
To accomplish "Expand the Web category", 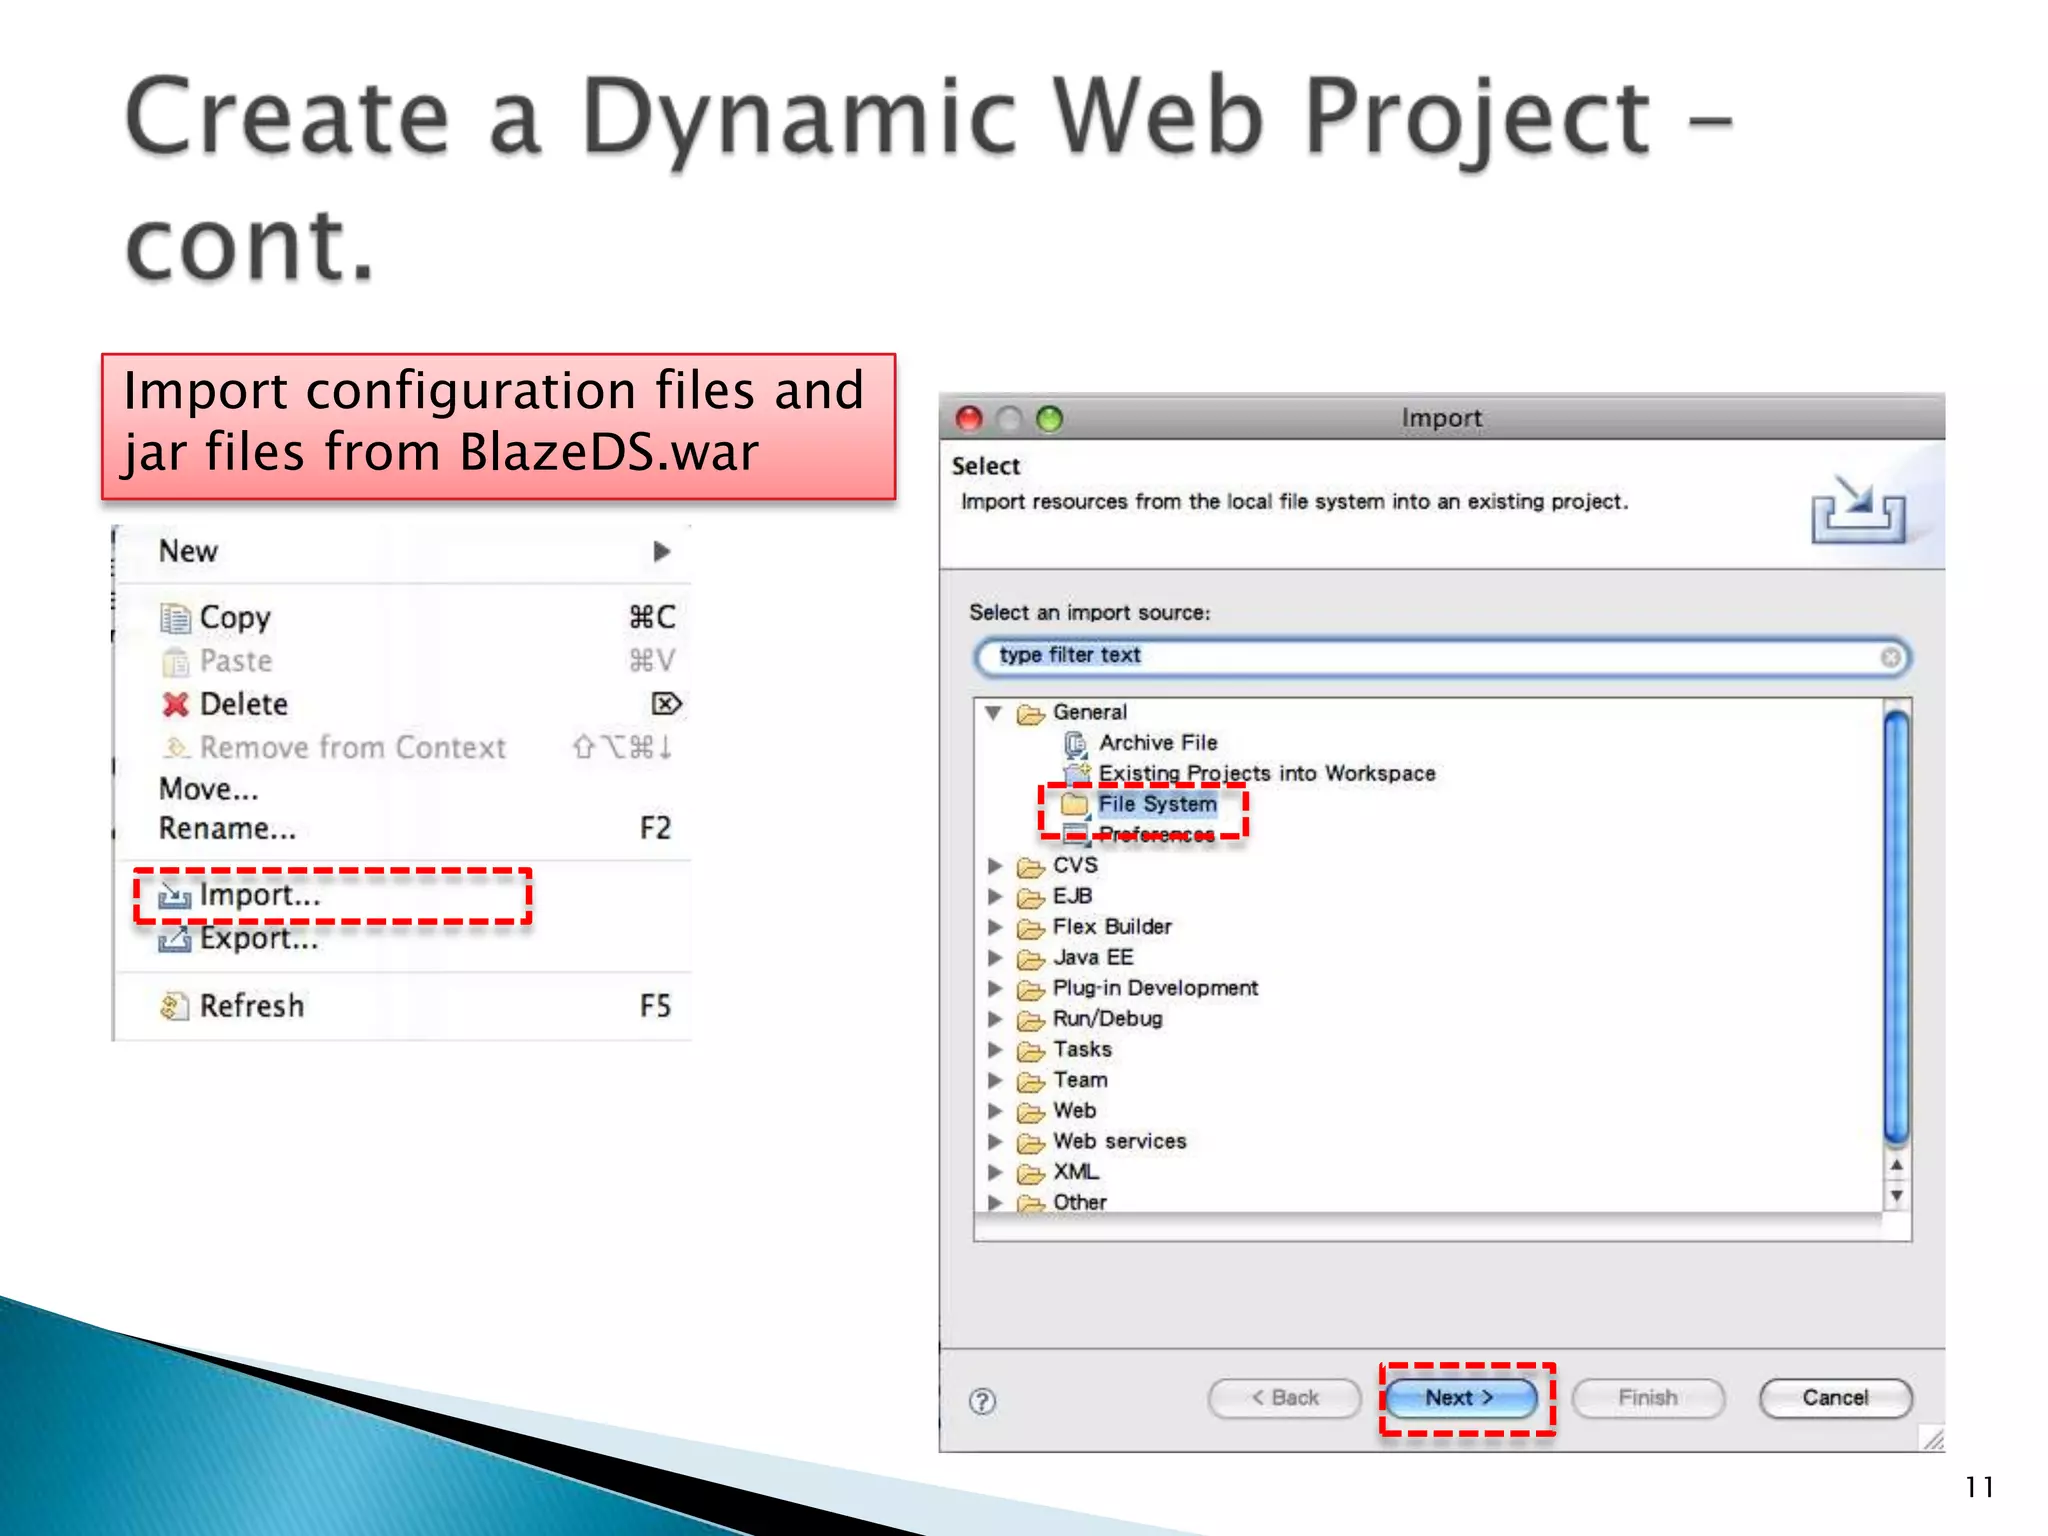I will [x=995, y=1110].
